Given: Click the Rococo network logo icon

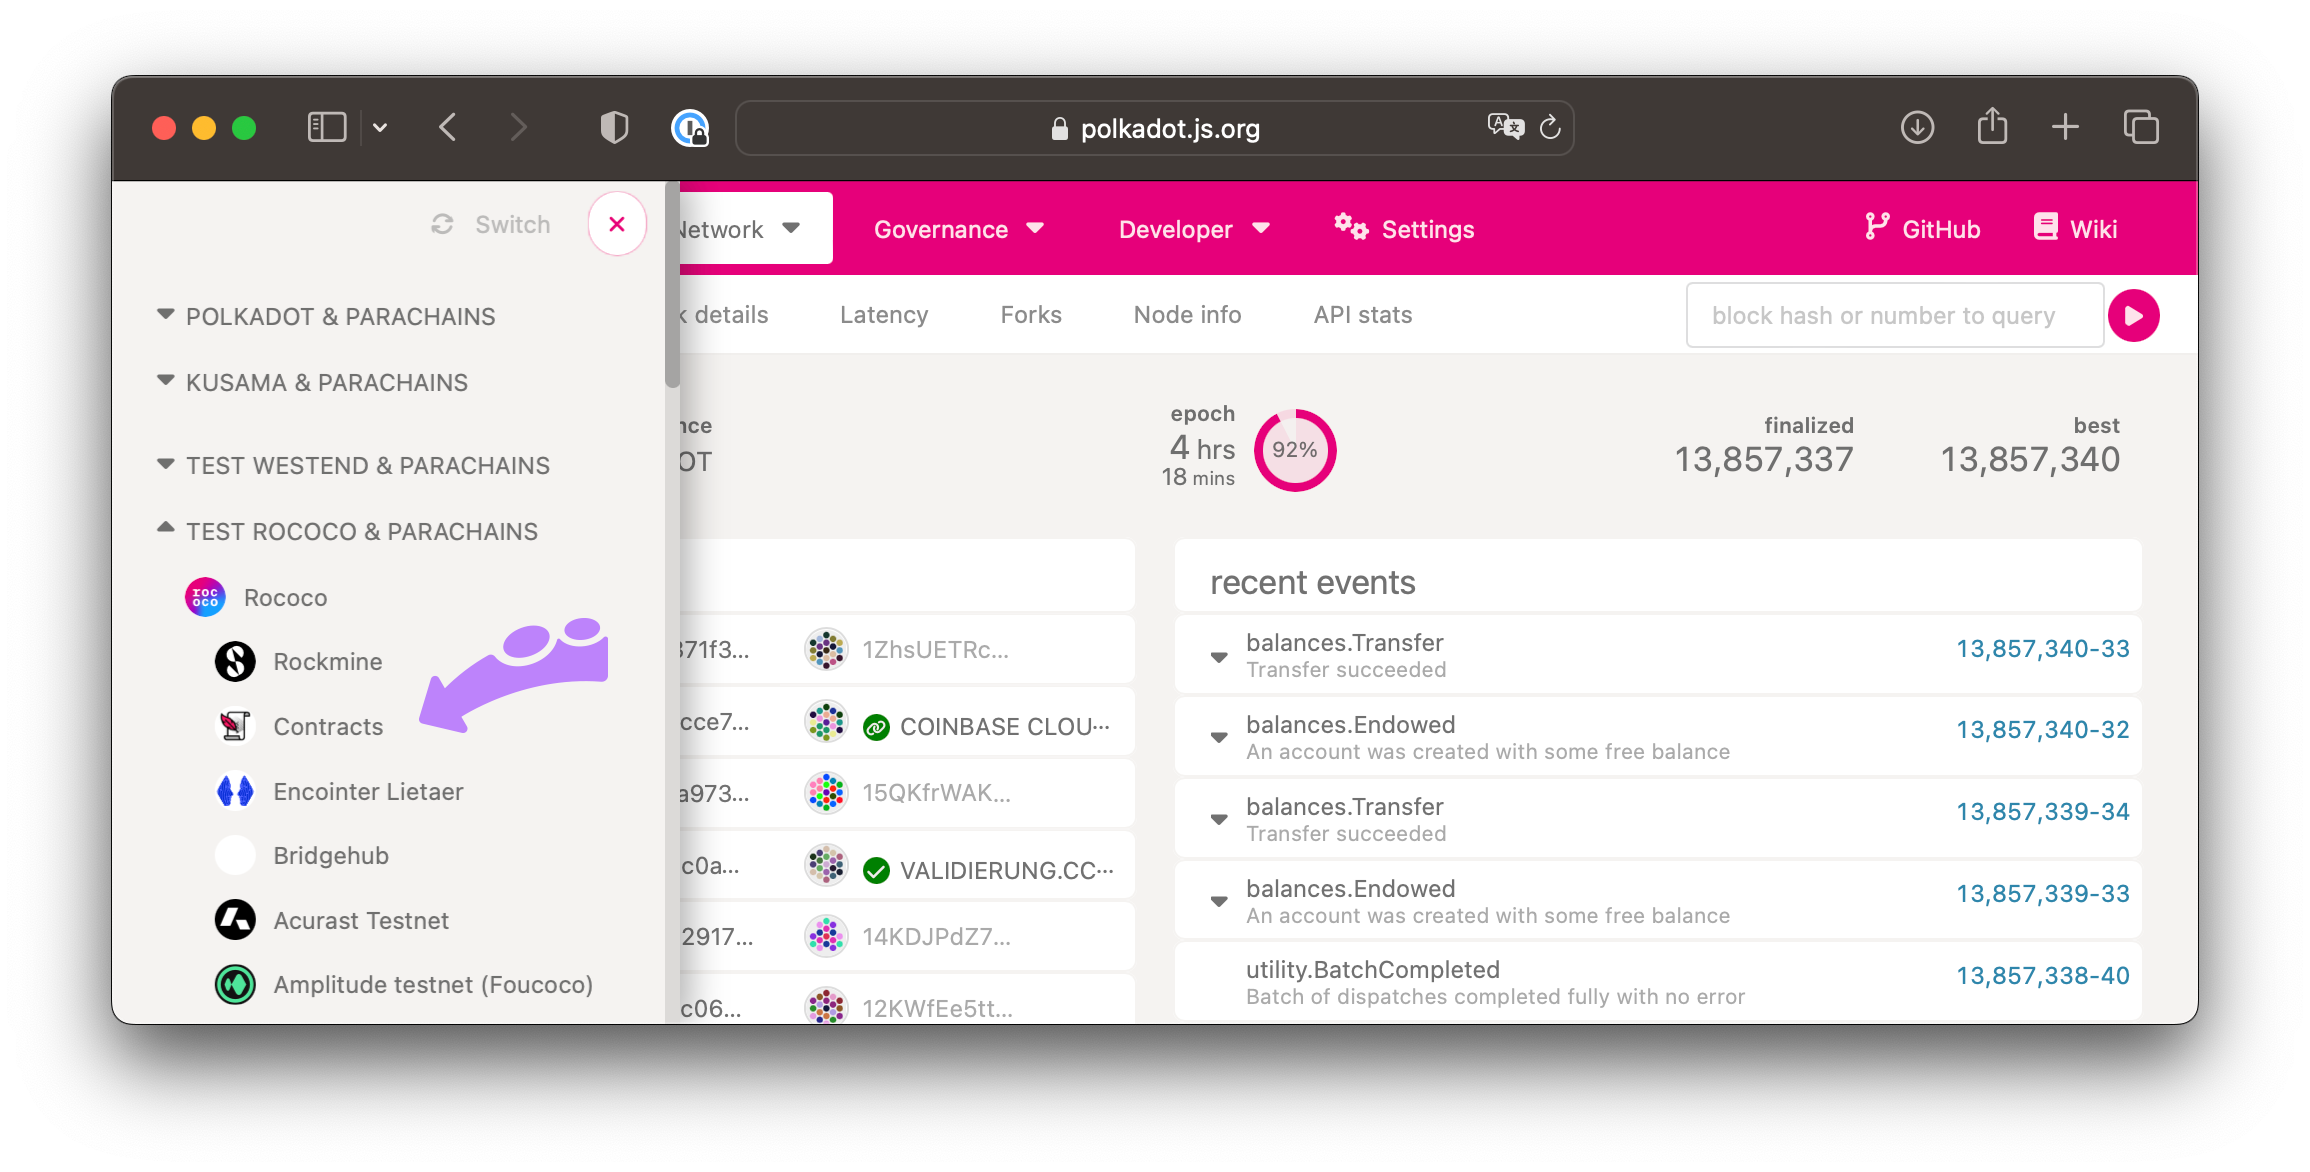Looking at the screenshot, I should click(x=205, y=597).
